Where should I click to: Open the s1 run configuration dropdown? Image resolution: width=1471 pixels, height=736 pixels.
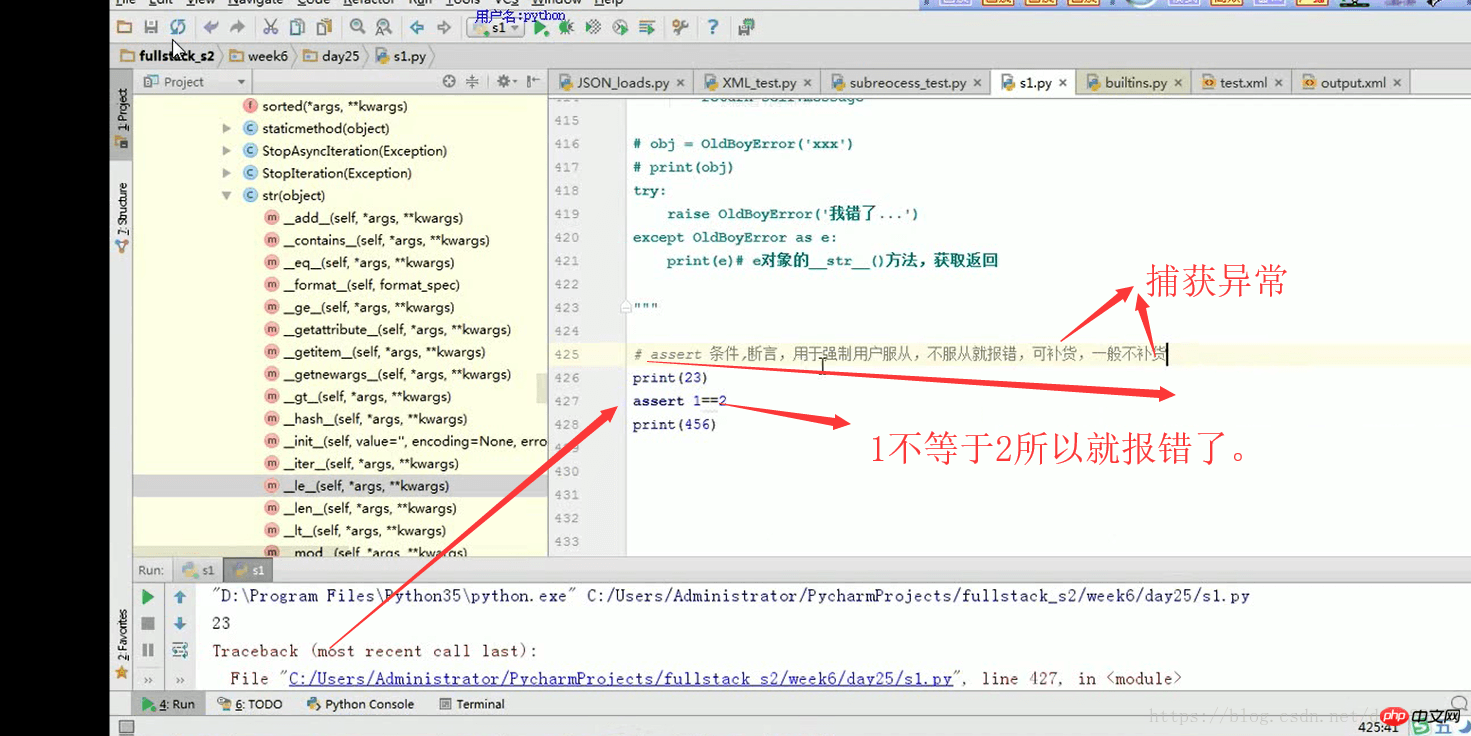pyautogui.click(x=498, y=28)
